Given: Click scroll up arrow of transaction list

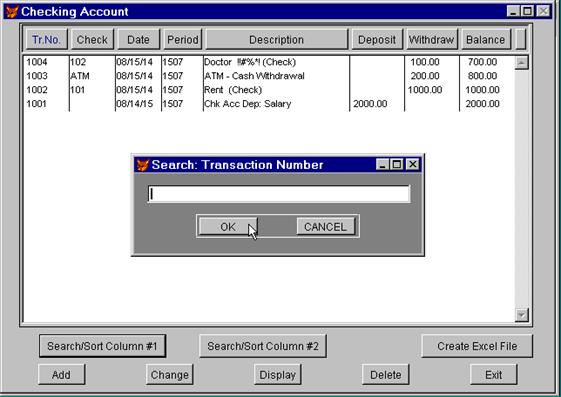Looking at the screenshot, I should pos(522,63).
